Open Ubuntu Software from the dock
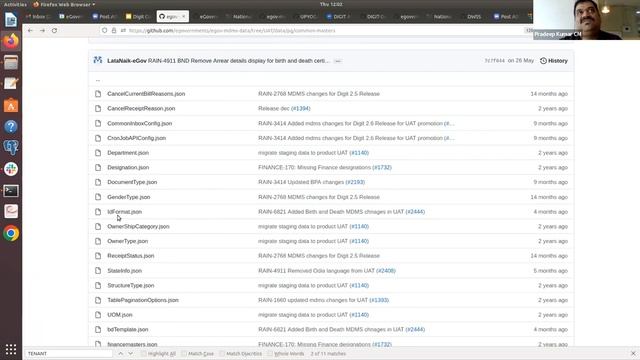Viewport: 640px width, 360px height. click(11, 105)
